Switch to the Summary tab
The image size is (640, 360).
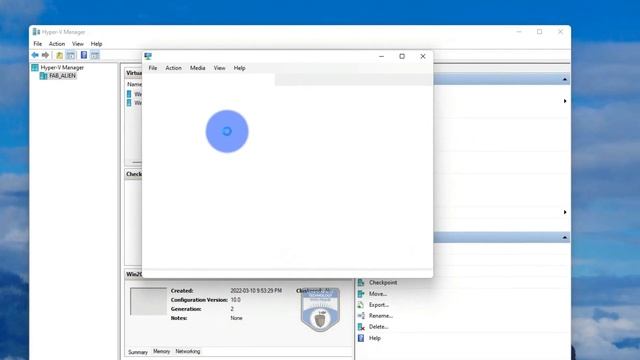click(x=138, y=352)
